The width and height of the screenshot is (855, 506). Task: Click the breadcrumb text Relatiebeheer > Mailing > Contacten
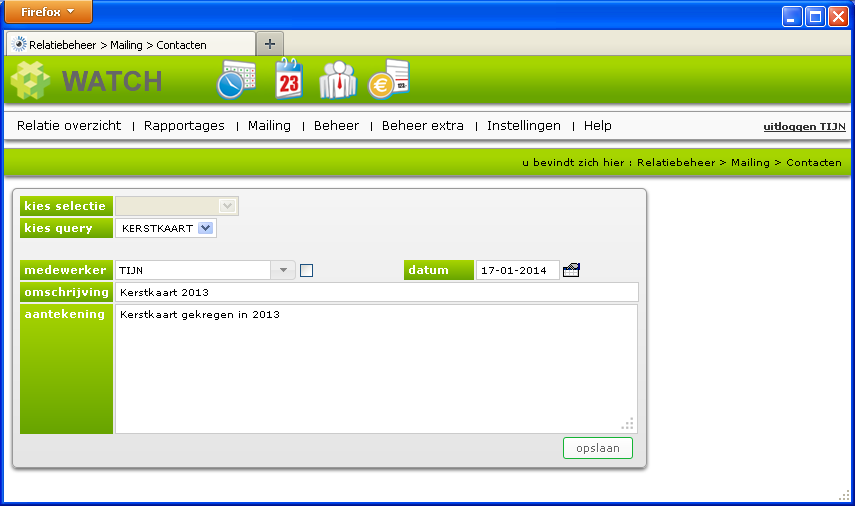[x=739, y=162]
